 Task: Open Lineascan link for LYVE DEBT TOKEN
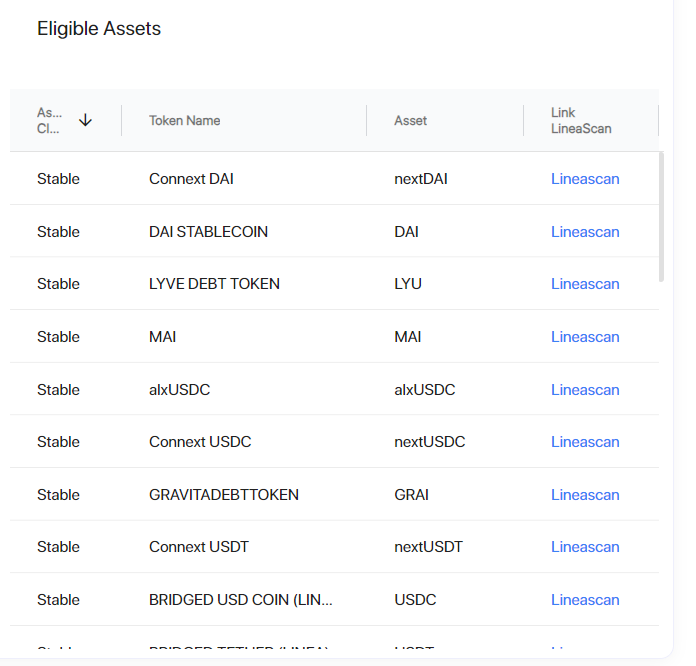pos(585,284)
